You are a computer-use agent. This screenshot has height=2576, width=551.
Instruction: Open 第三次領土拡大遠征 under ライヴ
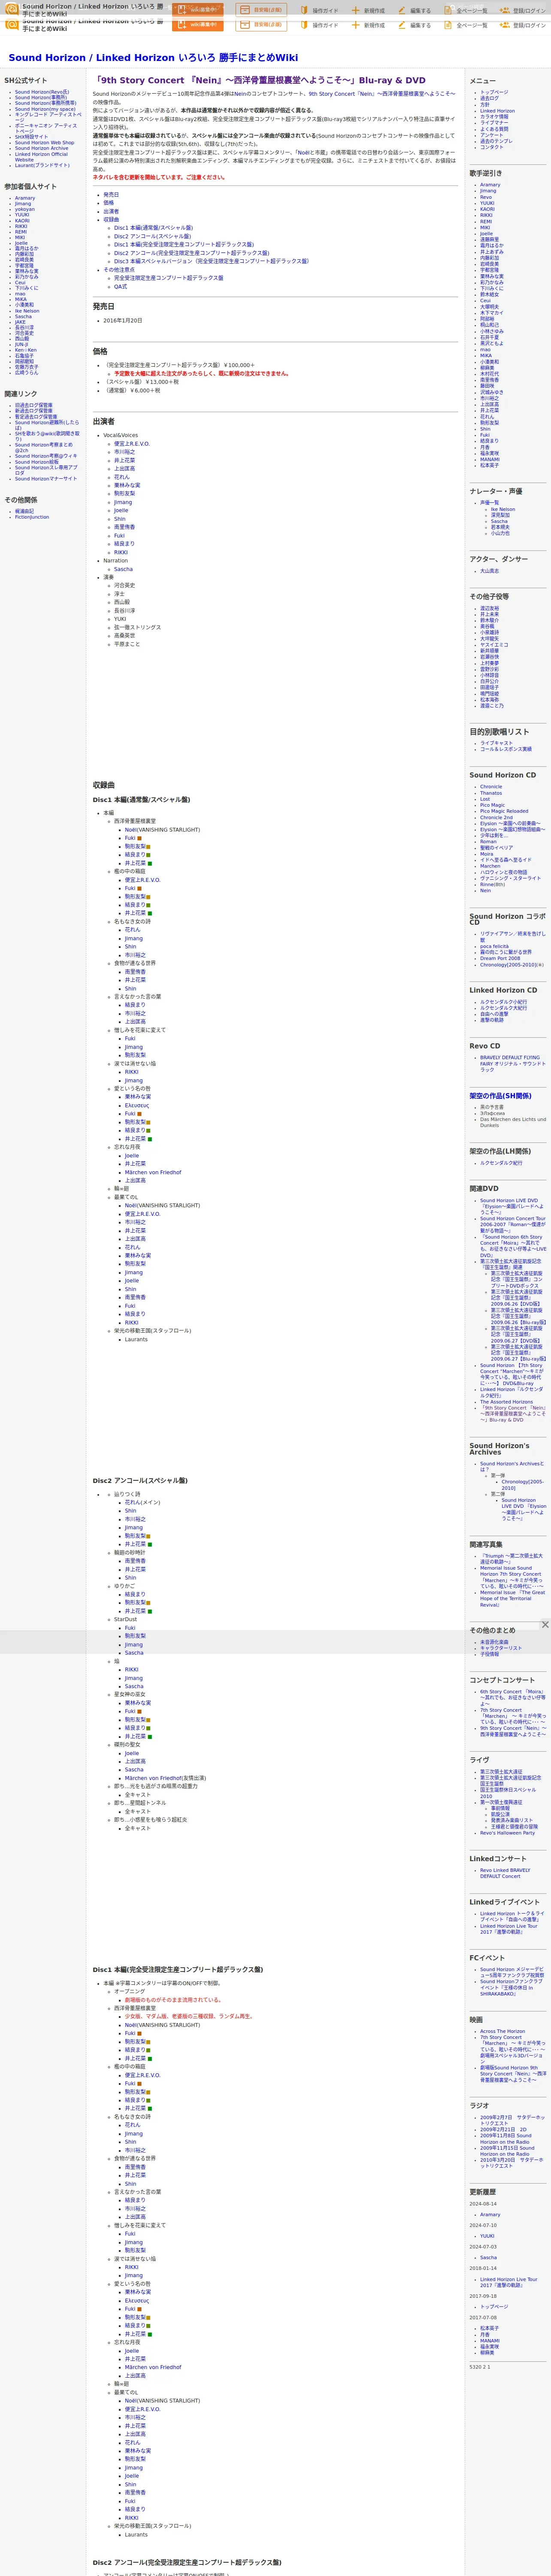(501, 1772)
